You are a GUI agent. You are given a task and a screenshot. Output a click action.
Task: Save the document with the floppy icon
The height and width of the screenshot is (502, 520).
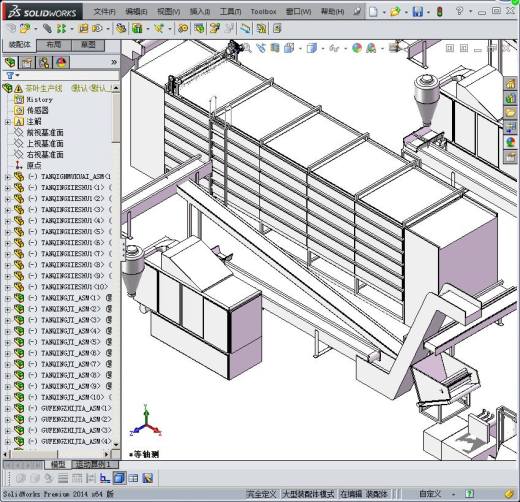pyautogui.click(x=417, y=12)
